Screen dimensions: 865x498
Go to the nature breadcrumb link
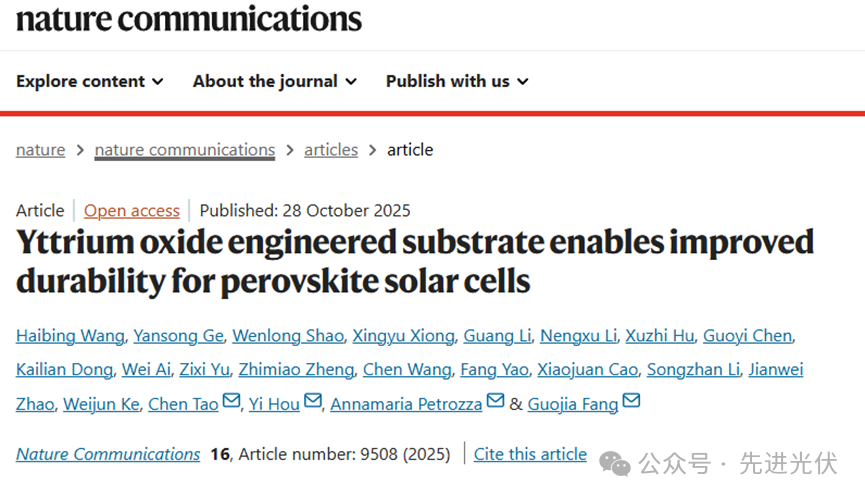[x=40, y=150]
